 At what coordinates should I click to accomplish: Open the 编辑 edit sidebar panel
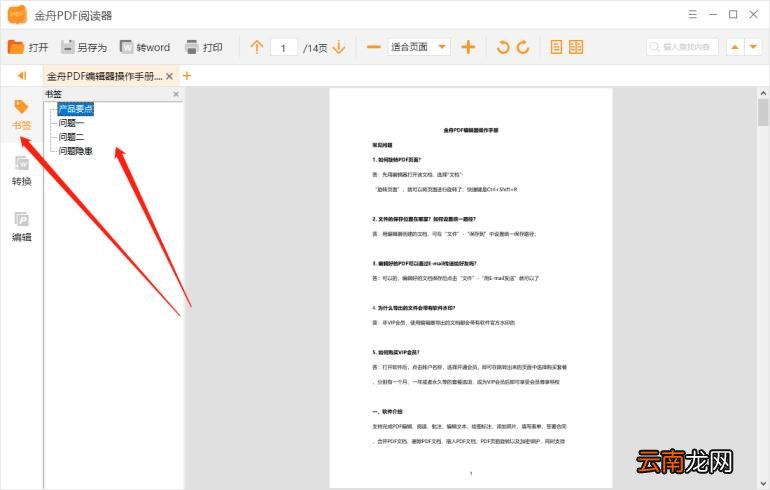(21, 226)
